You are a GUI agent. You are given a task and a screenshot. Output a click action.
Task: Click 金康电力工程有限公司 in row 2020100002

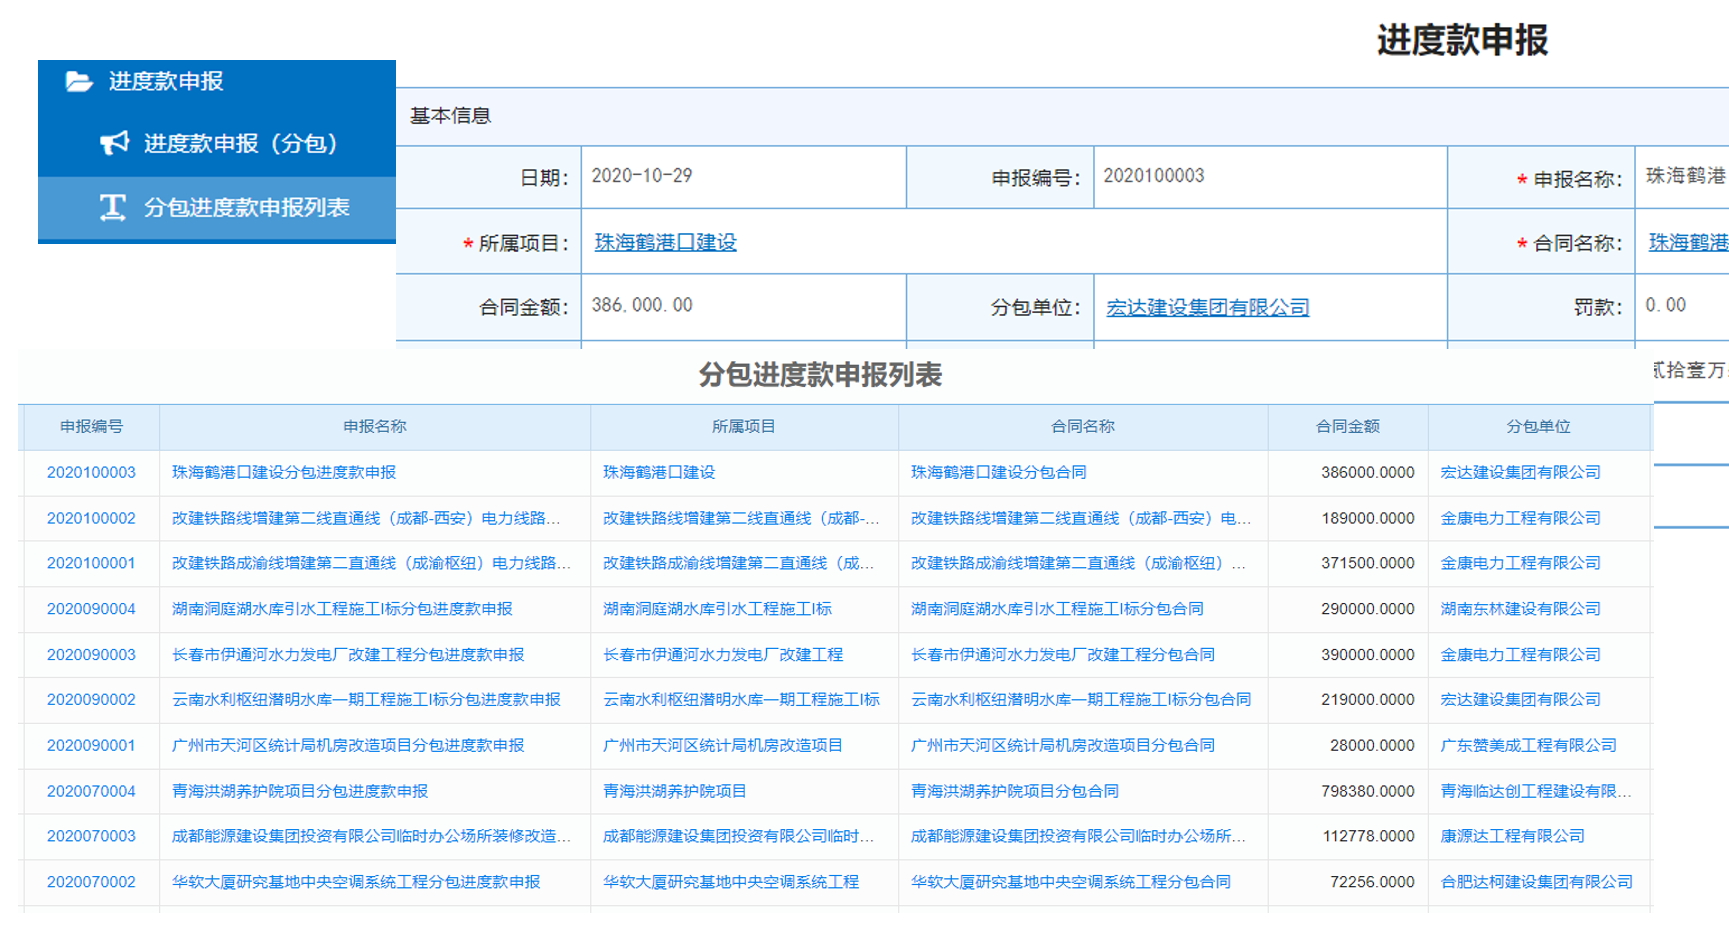tap(1520, 519)
